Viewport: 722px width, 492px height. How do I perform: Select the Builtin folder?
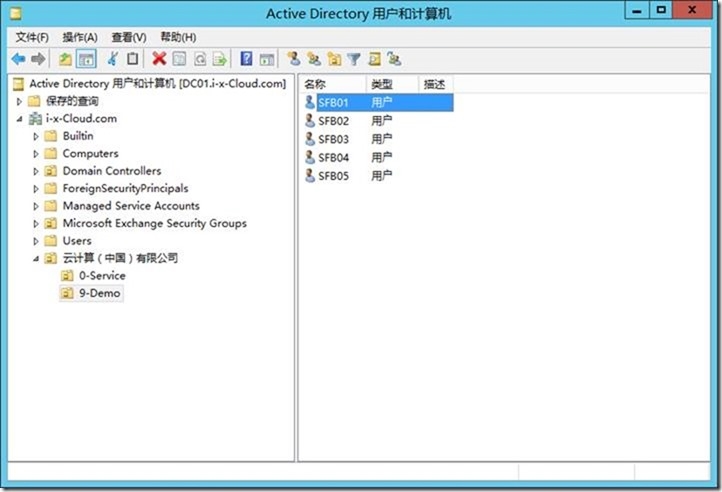tap(78, 136)
